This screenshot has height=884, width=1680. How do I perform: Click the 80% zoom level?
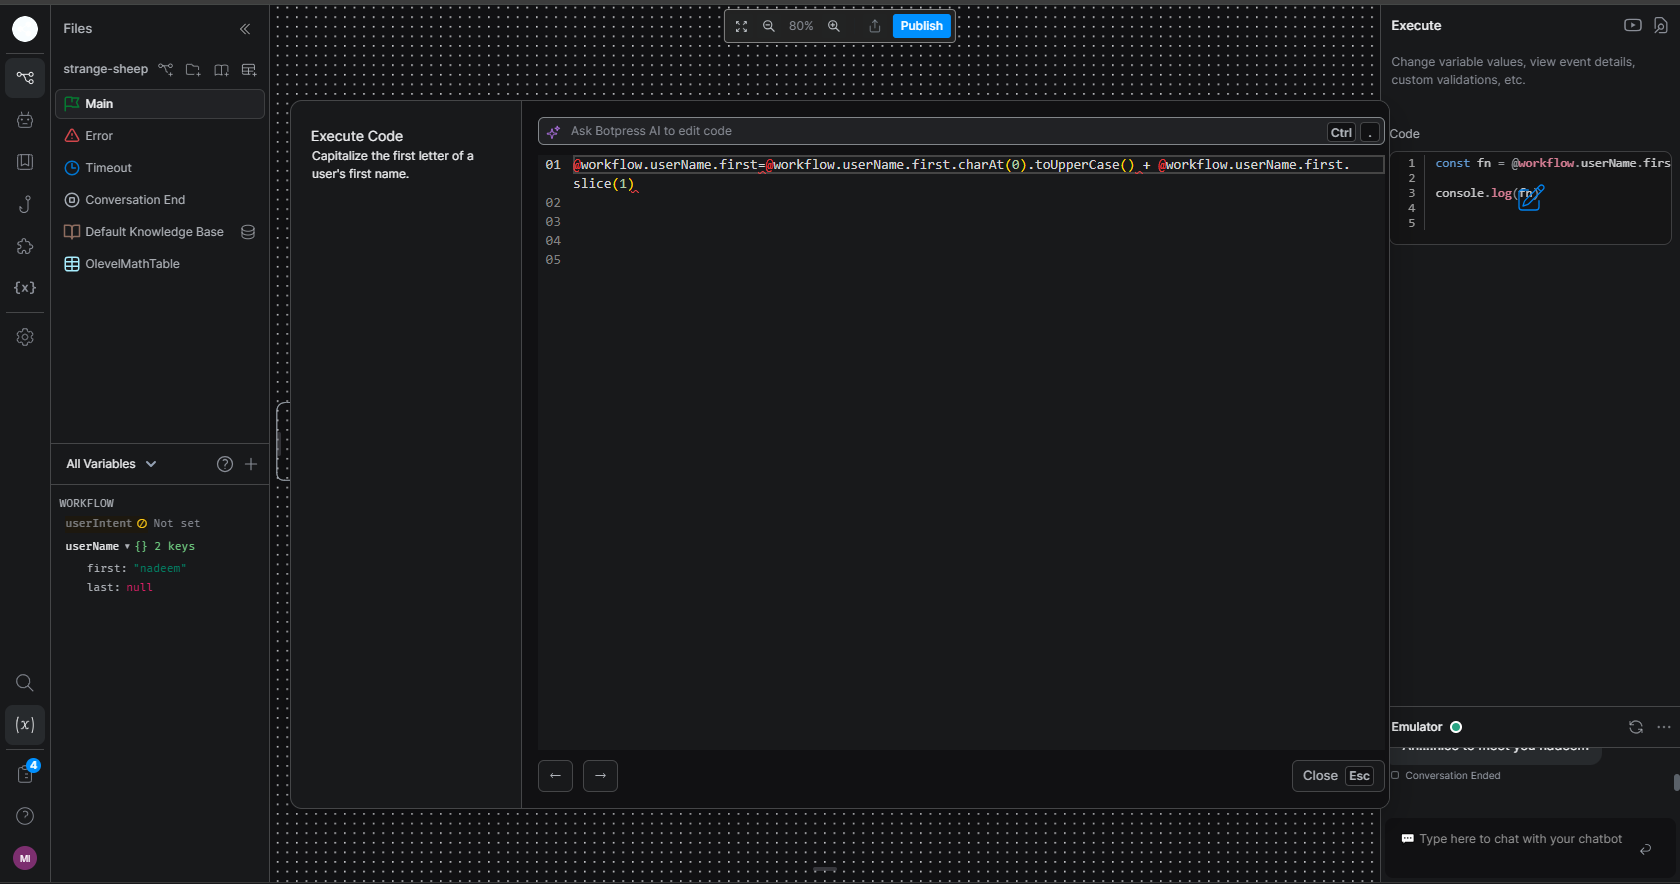coord(801,26)
